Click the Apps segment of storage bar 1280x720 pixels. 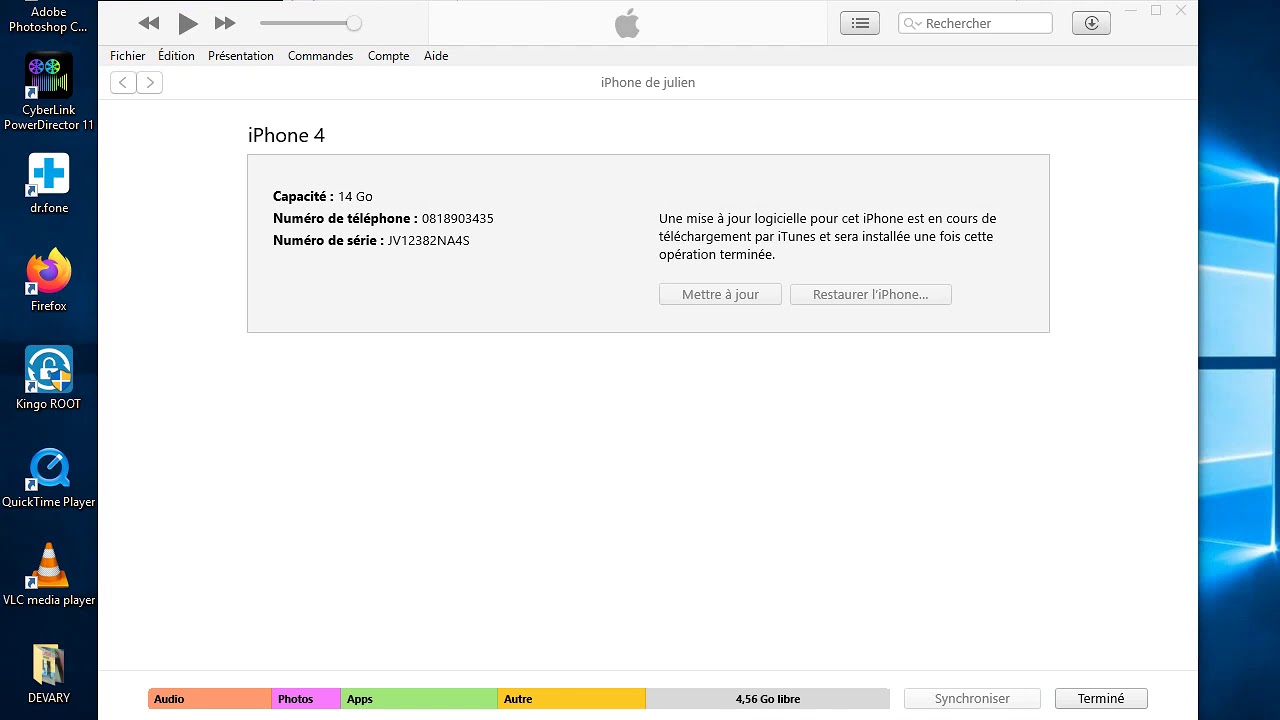pos(419,699)
